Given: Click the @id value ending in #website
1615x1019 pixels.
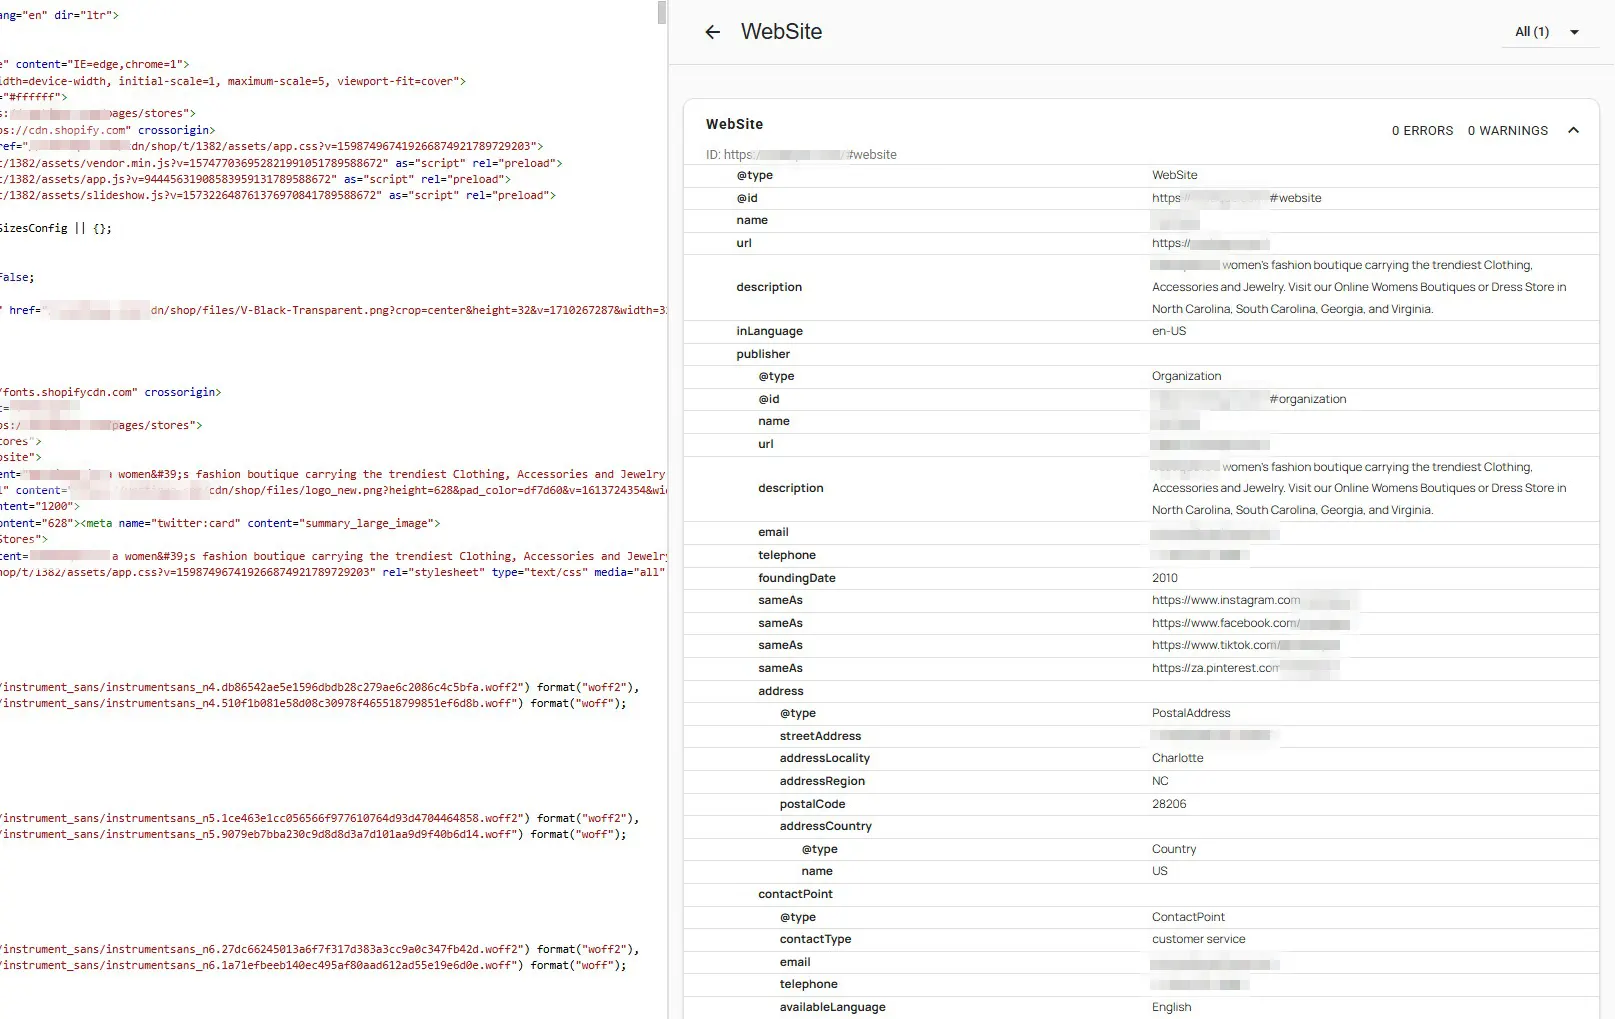Looking at the screenshot, I should [x=1236, y=198].
